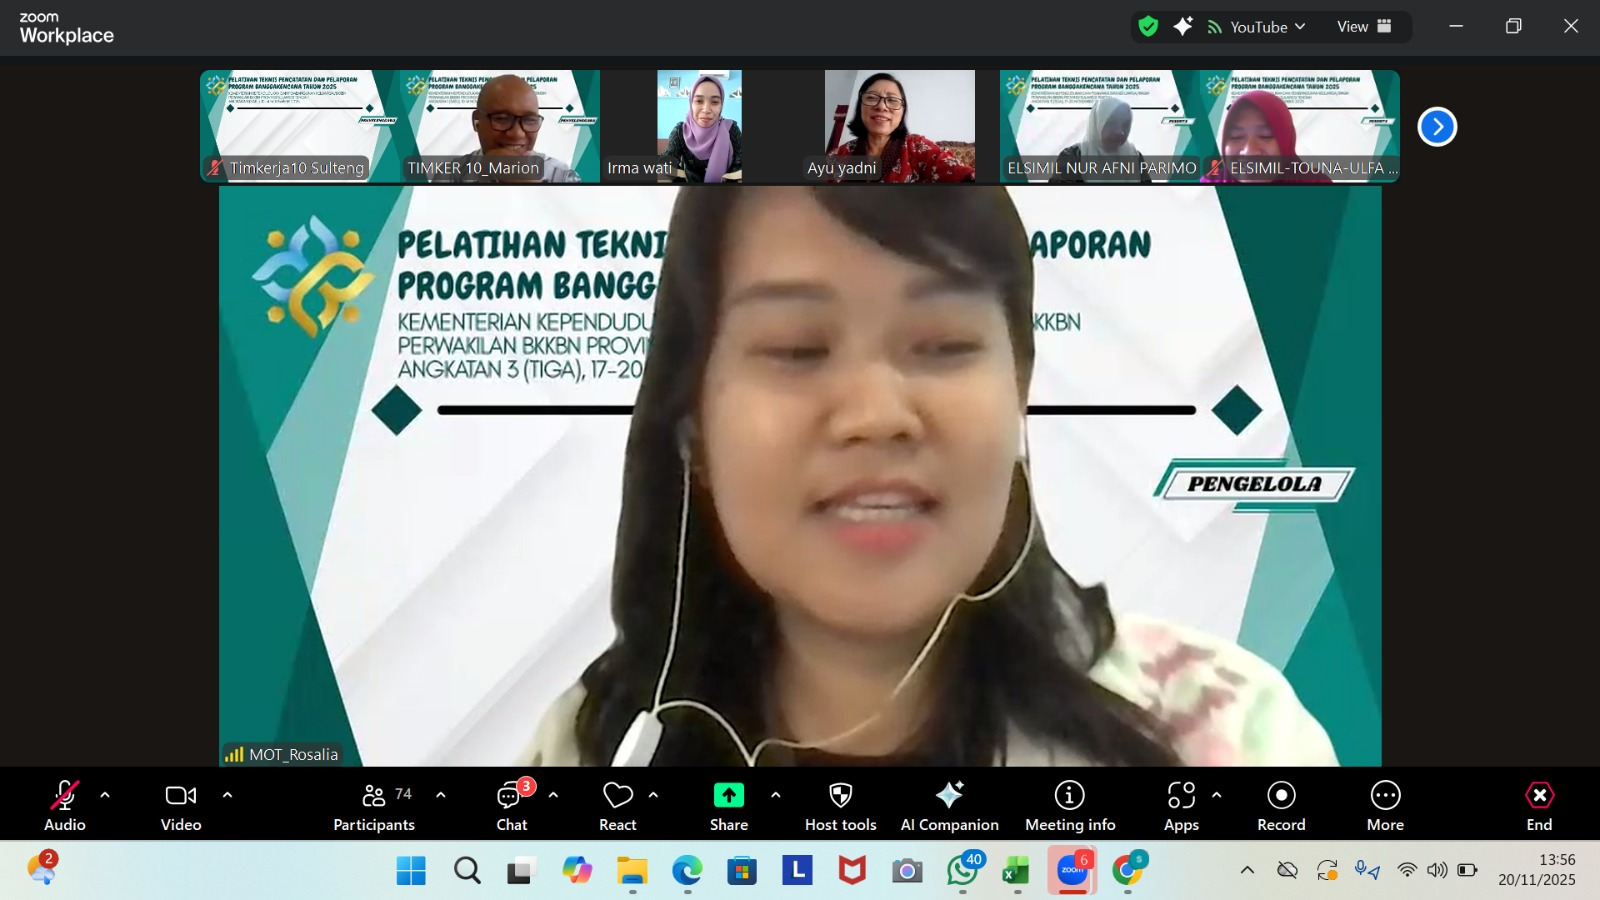Select Ayu yadni's video thumbnail

[x=899, y=126]
